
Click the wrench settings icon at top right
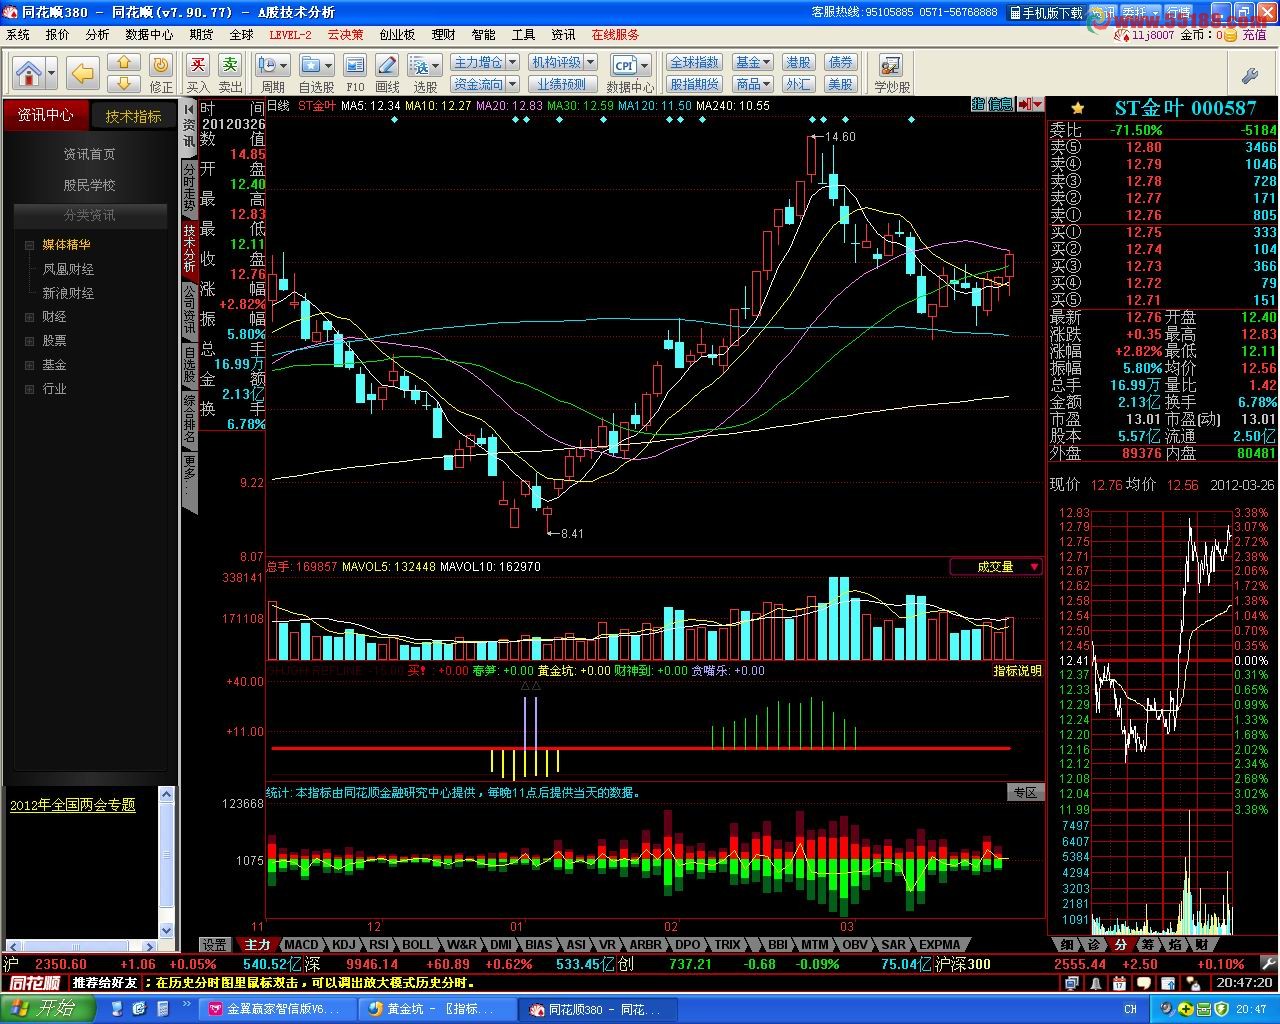pos(1249,75)
